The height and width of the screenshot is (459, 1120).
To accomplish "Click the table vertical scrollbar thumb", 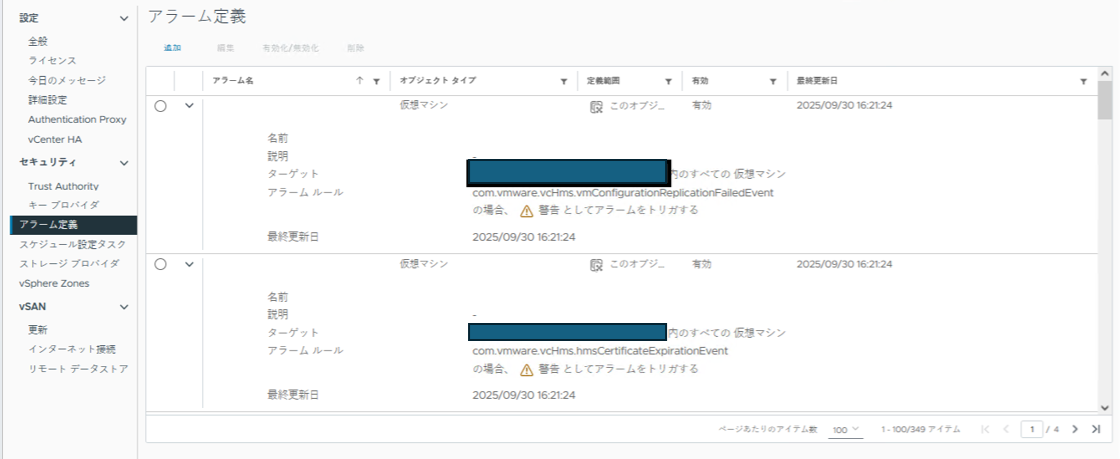I will pos(1104,101).
